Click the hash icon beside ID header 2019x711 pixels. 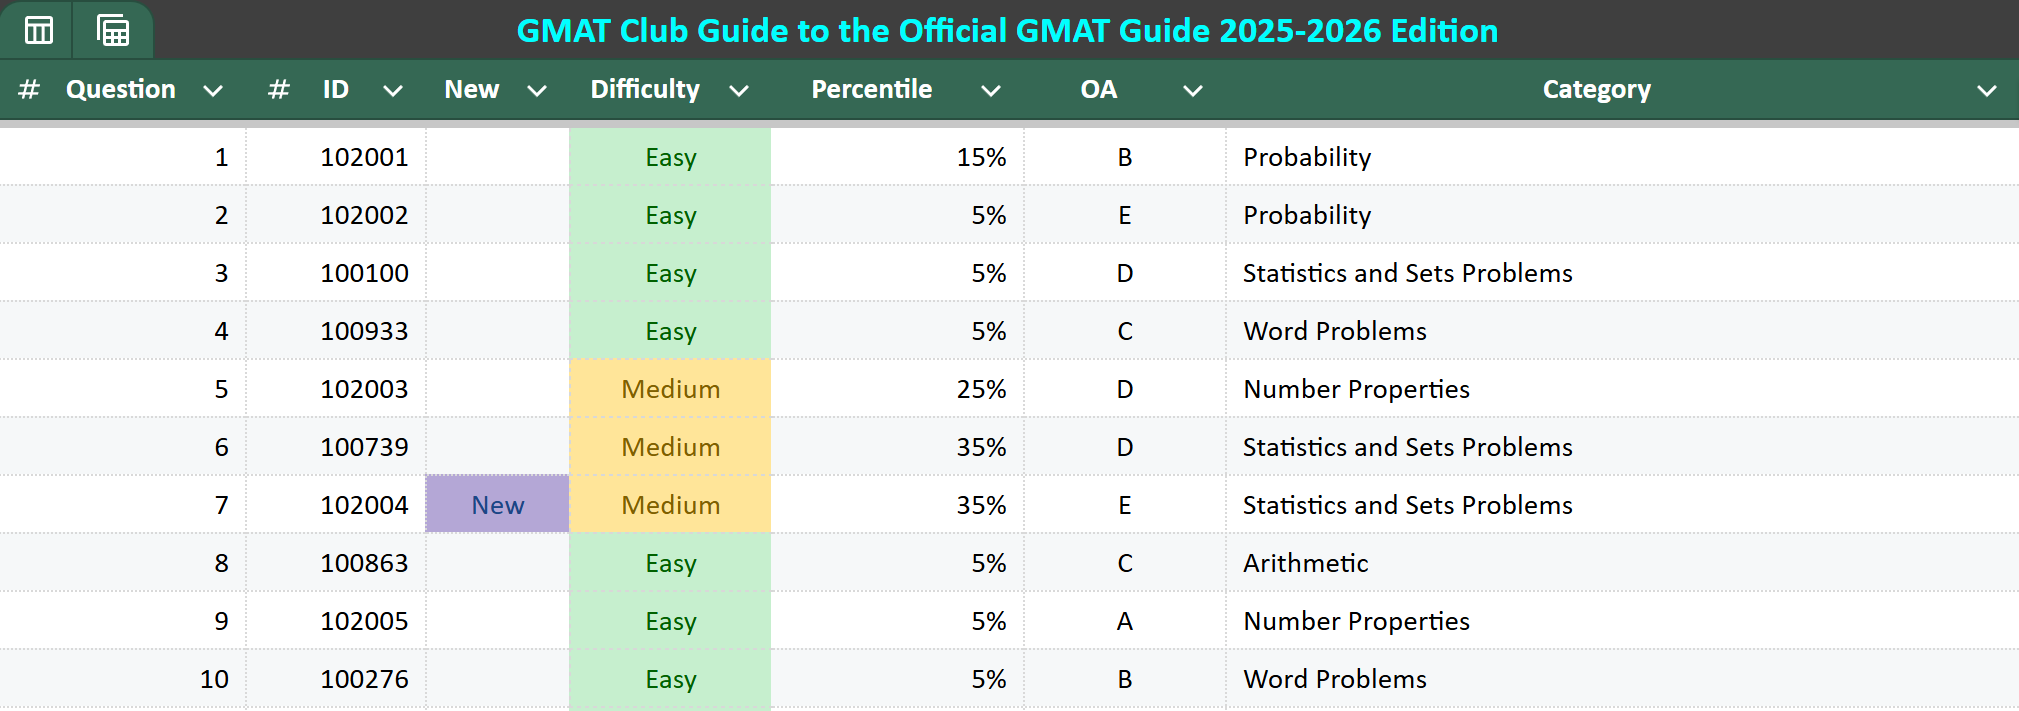[279, 90]
